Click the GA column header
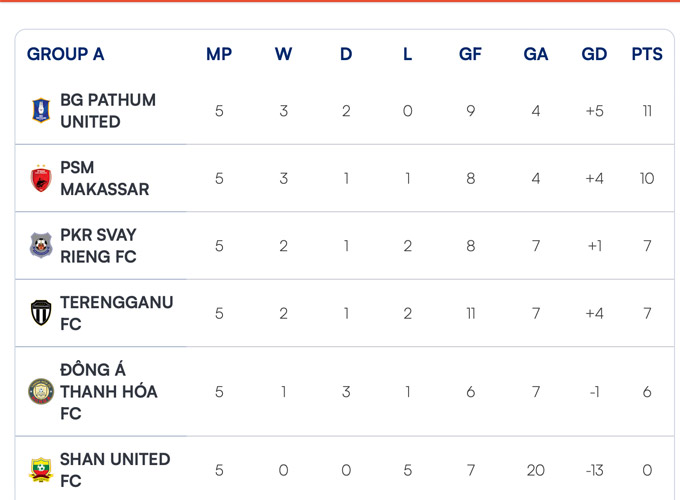This screenshot has width=680, height=500. tap(536, 54)
